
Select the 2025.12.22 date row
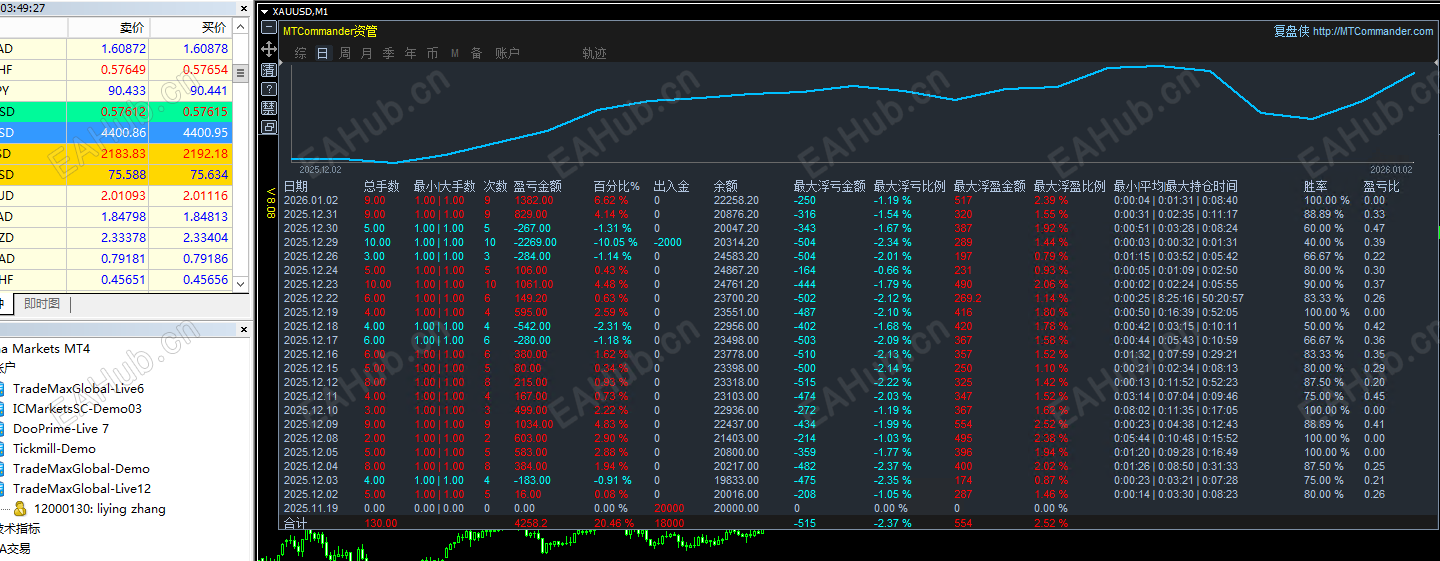310,298
